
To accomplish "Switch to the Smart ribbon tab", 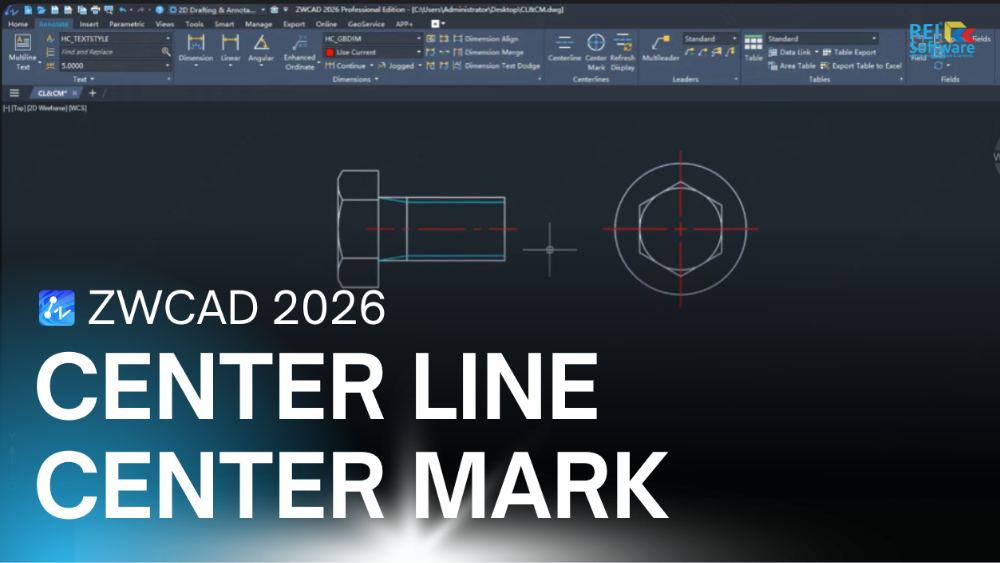I will click(224, 24).
